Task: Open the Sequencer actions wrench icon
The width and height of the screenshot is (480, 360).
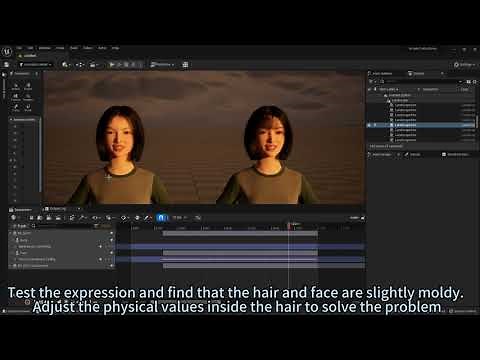Action: pyautogui.click(x=82, y=218)
